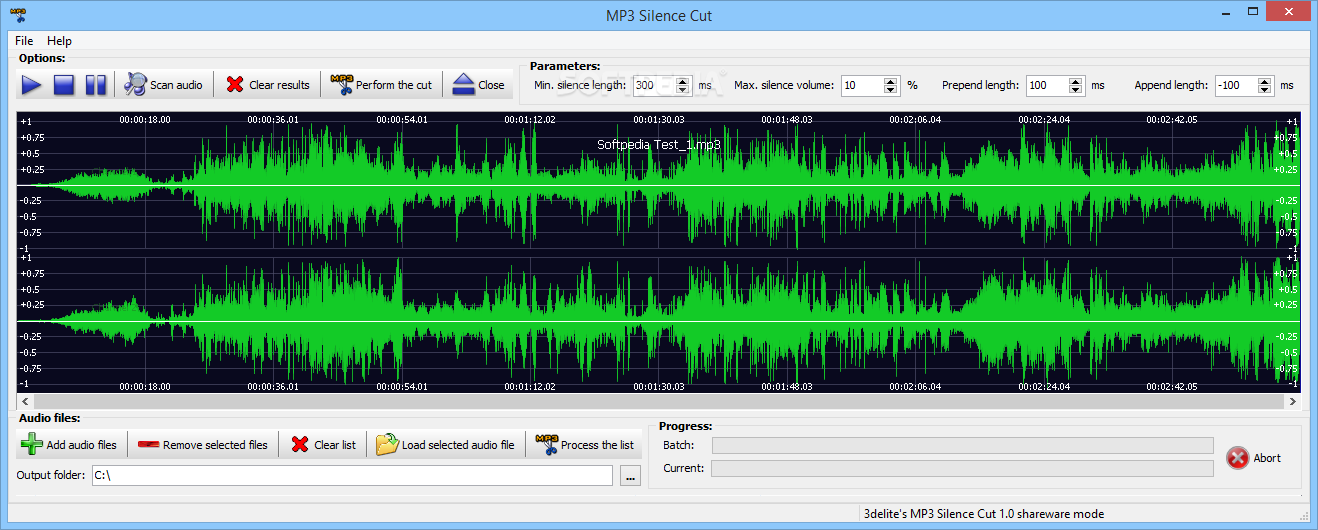Click the Load selected audio file folder icon

(387, 445)
